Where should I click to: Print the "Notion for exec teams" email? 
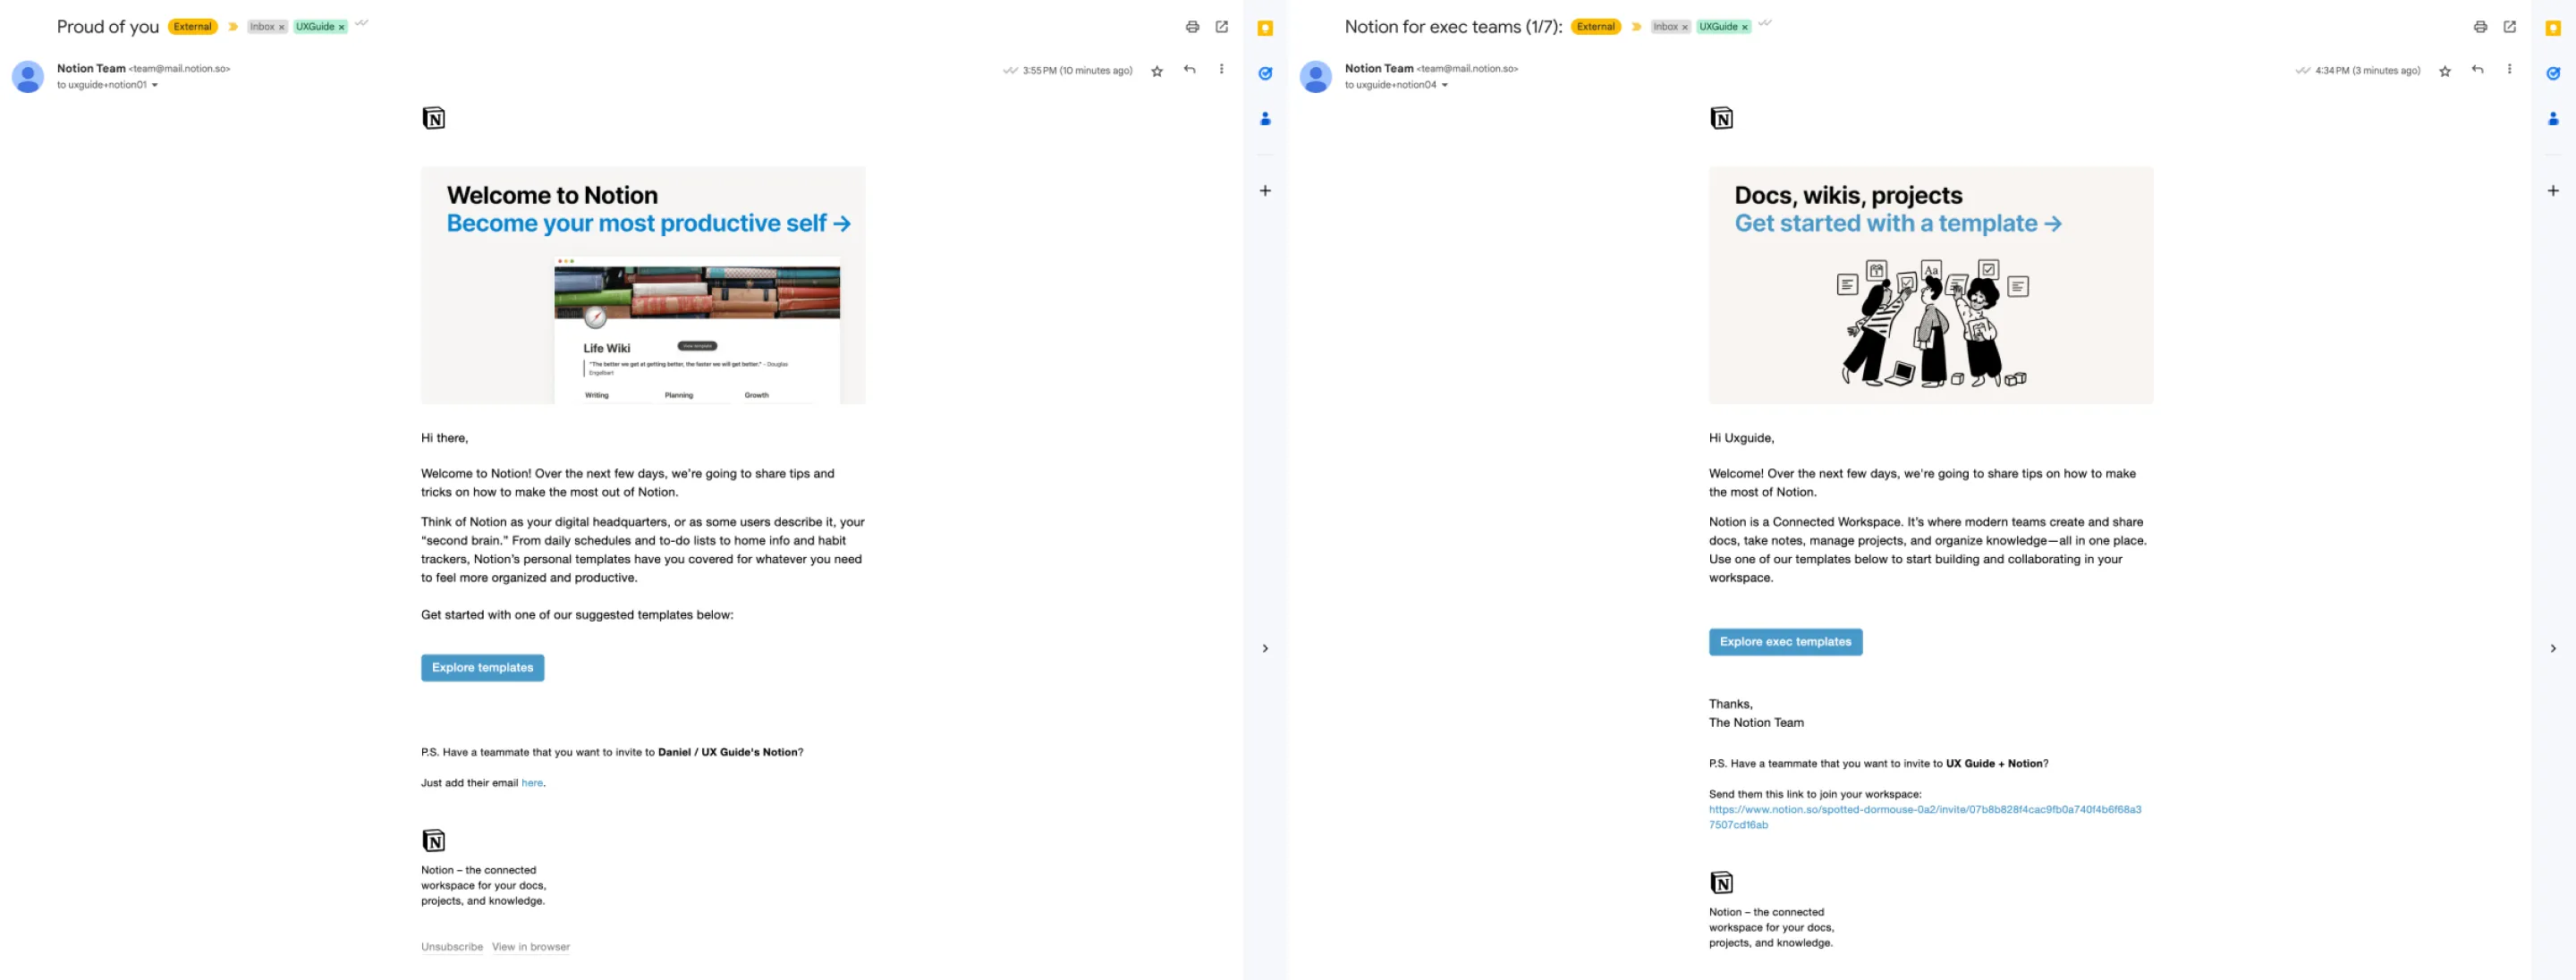click(2480, 27)
